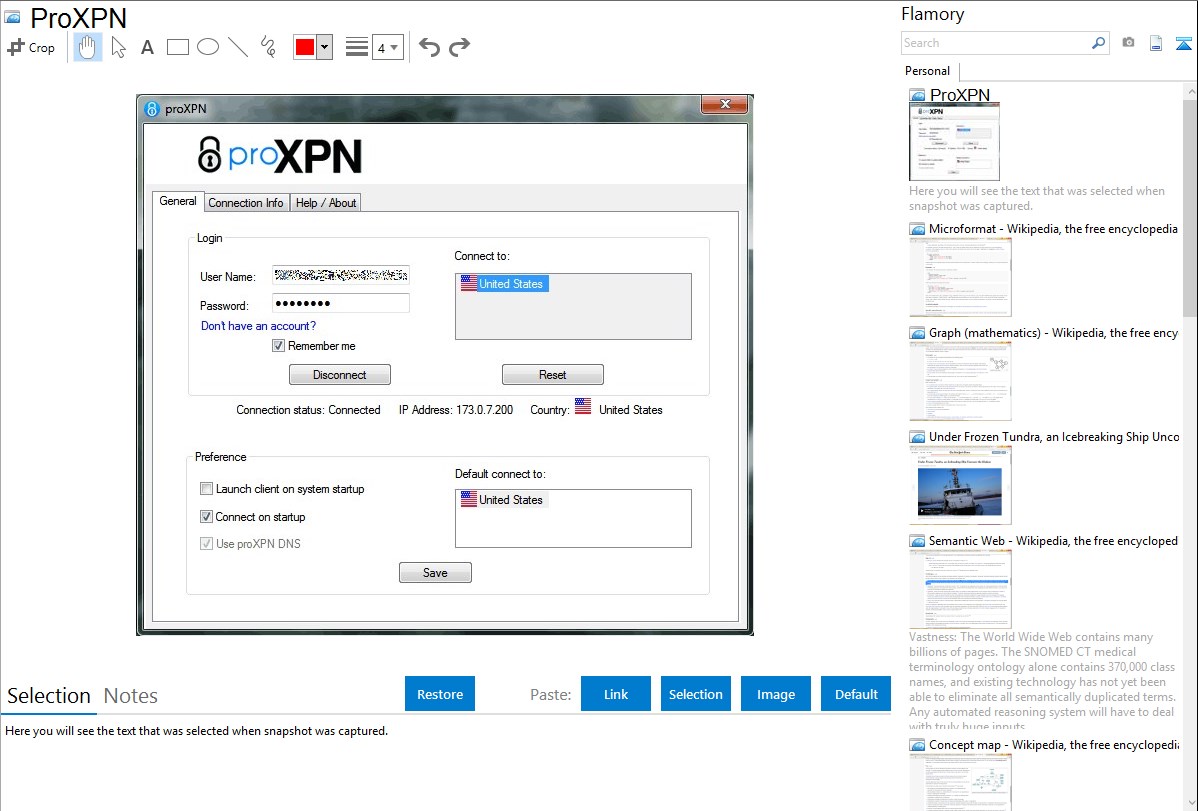
Task: Undo the last edit
Action: tap(429, 47)
